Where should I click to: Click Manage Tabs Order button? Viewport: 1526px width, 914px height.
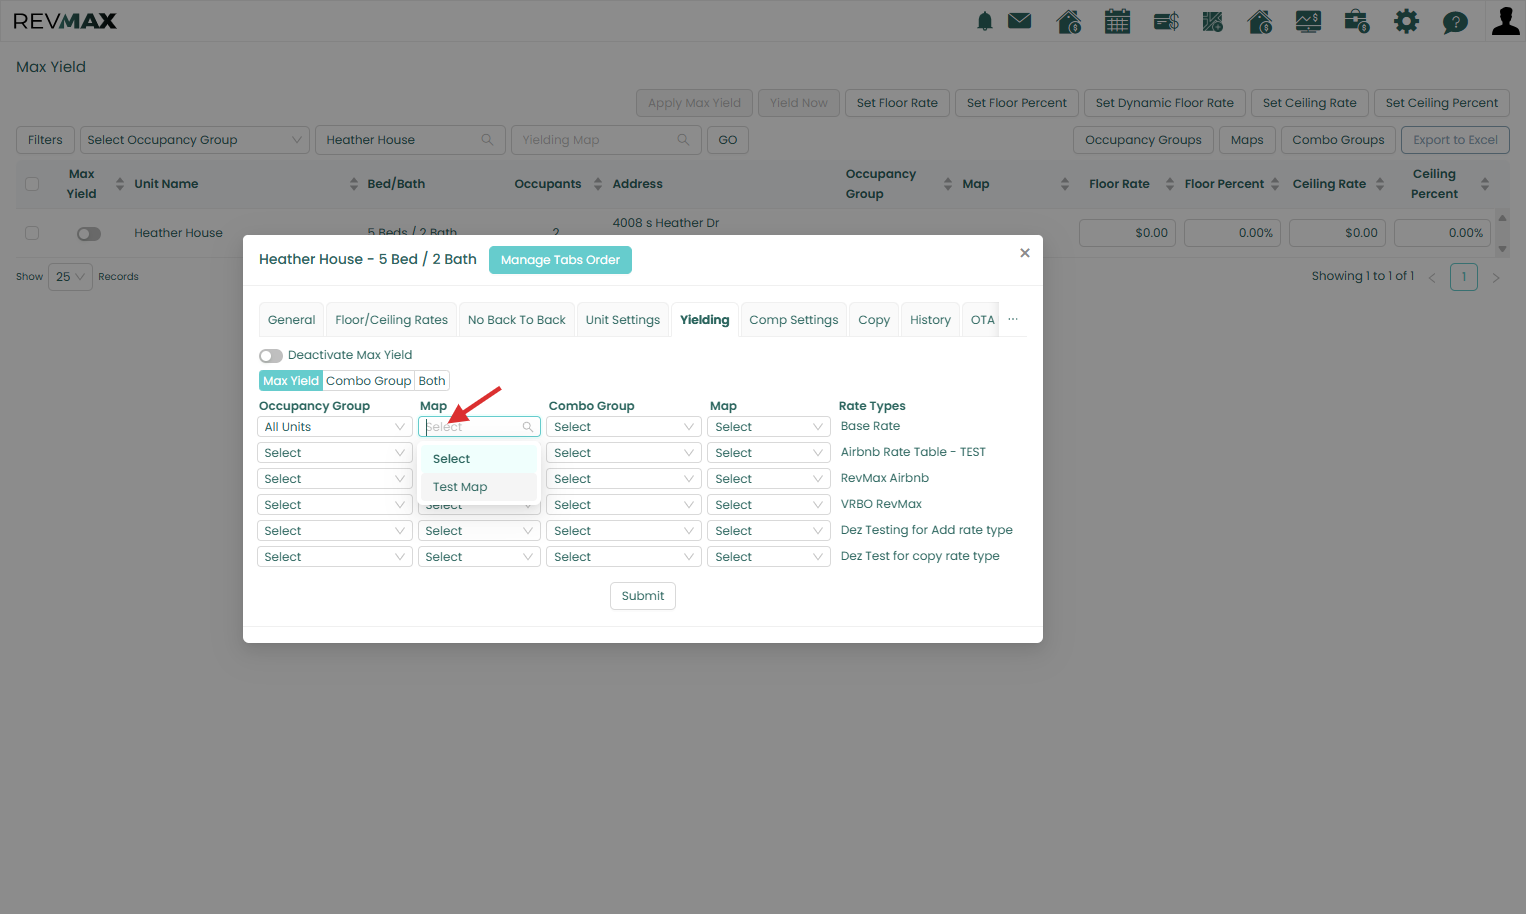[560, 260]
